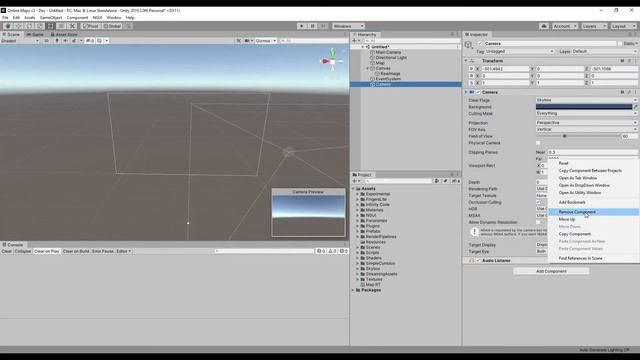
Task: Toggle Pivot handle position button
Action: point(91,26)
